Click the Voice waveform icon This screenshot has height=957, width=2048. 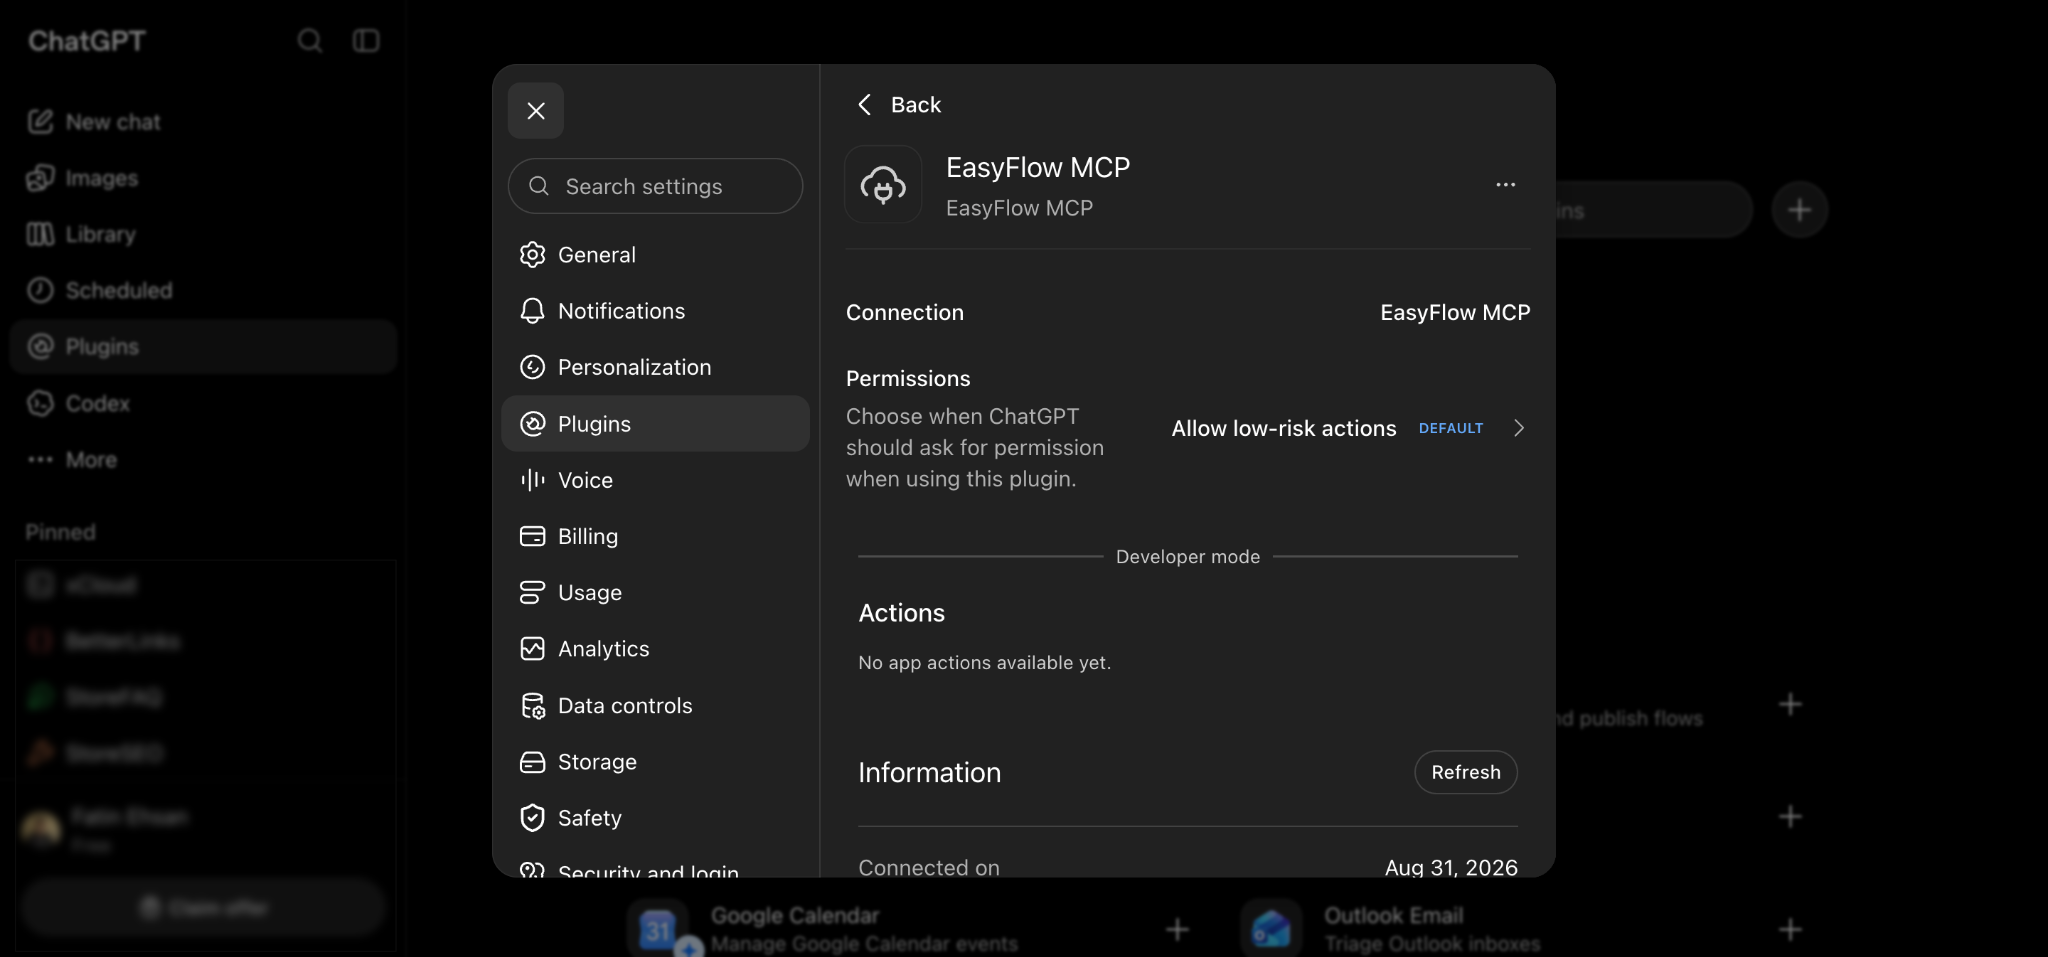point(532,480)
